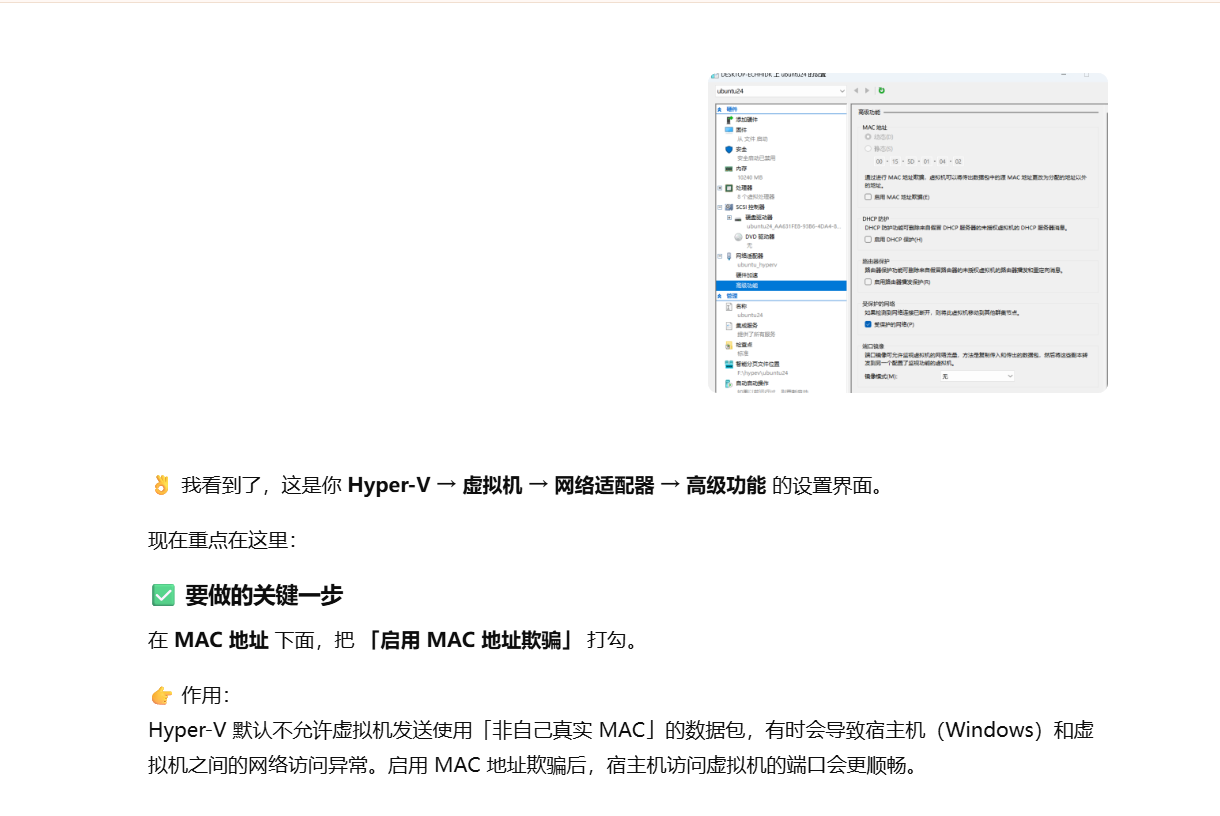Tick the 启用 DHCP 保护 checkbox
This screenshot has height=816, width=1220.
tap(868, 240)
